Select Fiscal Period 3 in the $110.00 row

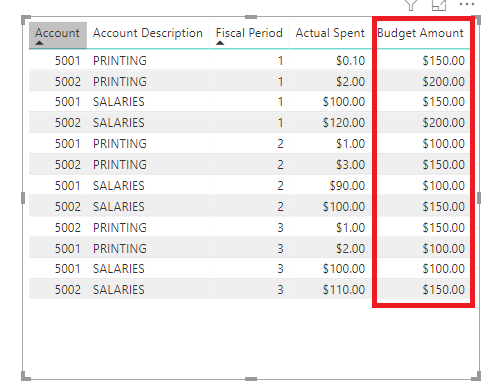click(281, 290)
